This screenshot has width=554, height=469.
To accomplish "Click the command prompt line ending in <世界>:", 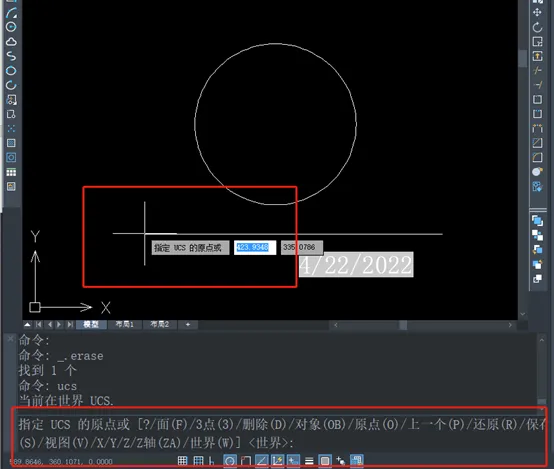I will coord(156,442).
